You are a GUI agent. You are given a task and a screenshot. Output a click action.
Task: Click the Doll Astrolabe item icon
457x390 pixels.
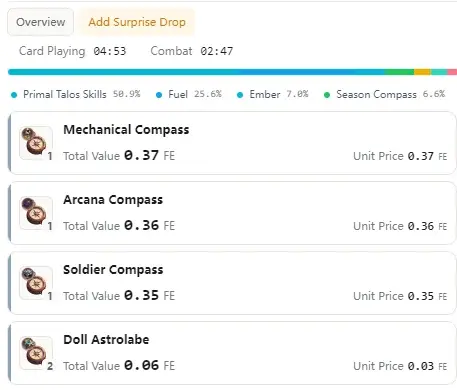click(36, 353)
